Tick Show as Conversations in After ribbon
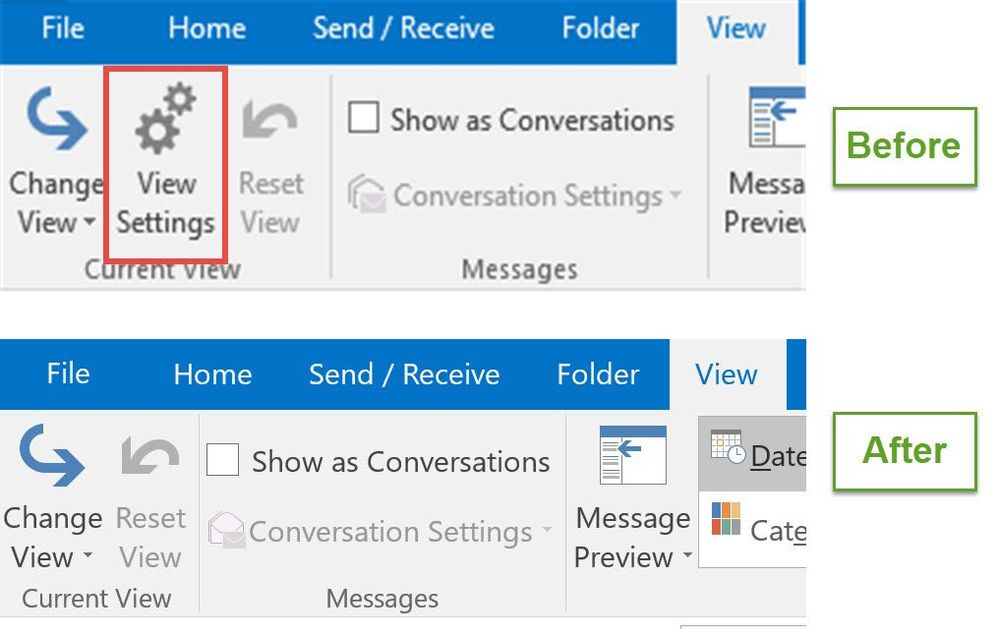999x629 pixels. [x=222, y=459]
